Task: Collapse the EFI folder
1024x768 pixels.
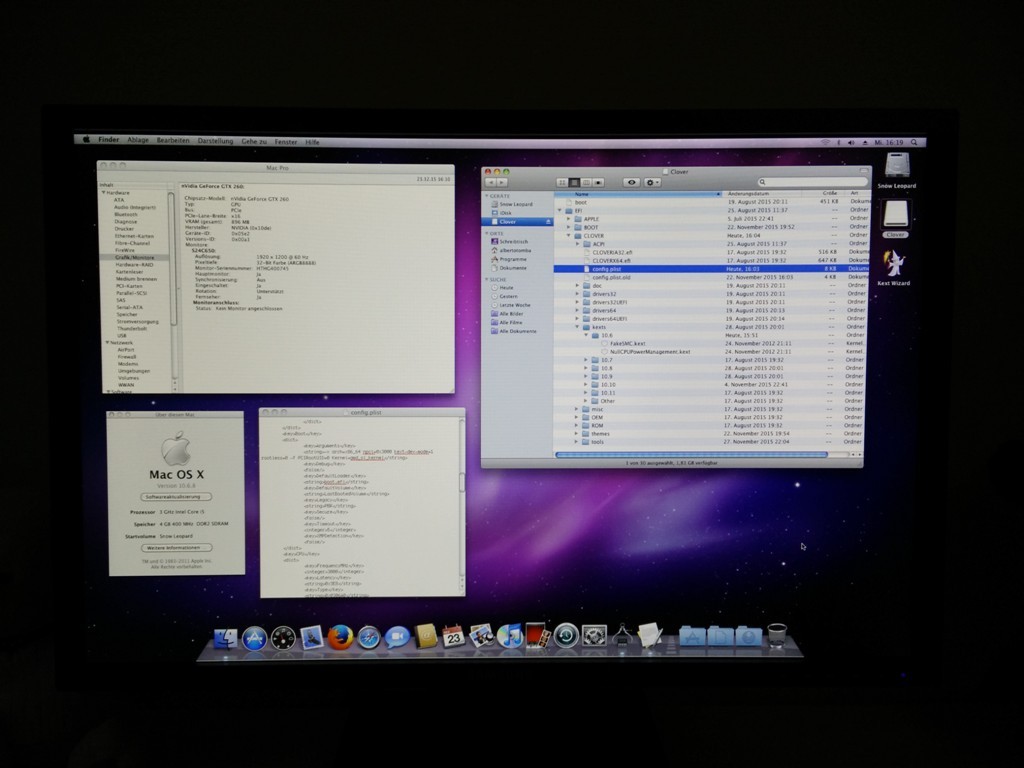Action: point(560,211)
